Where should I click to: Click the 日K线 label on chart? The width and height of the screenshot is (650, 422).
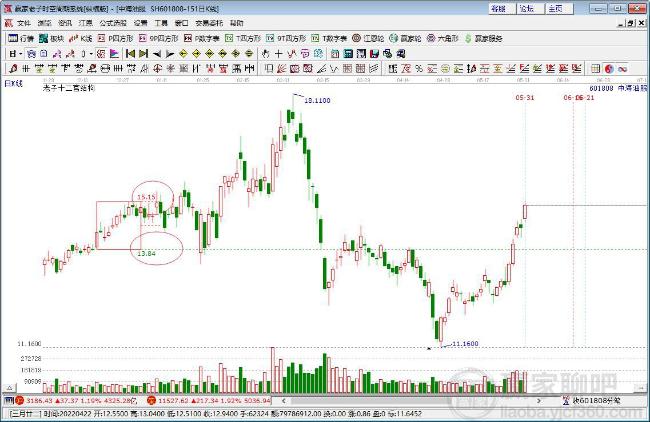pos(14,83)
